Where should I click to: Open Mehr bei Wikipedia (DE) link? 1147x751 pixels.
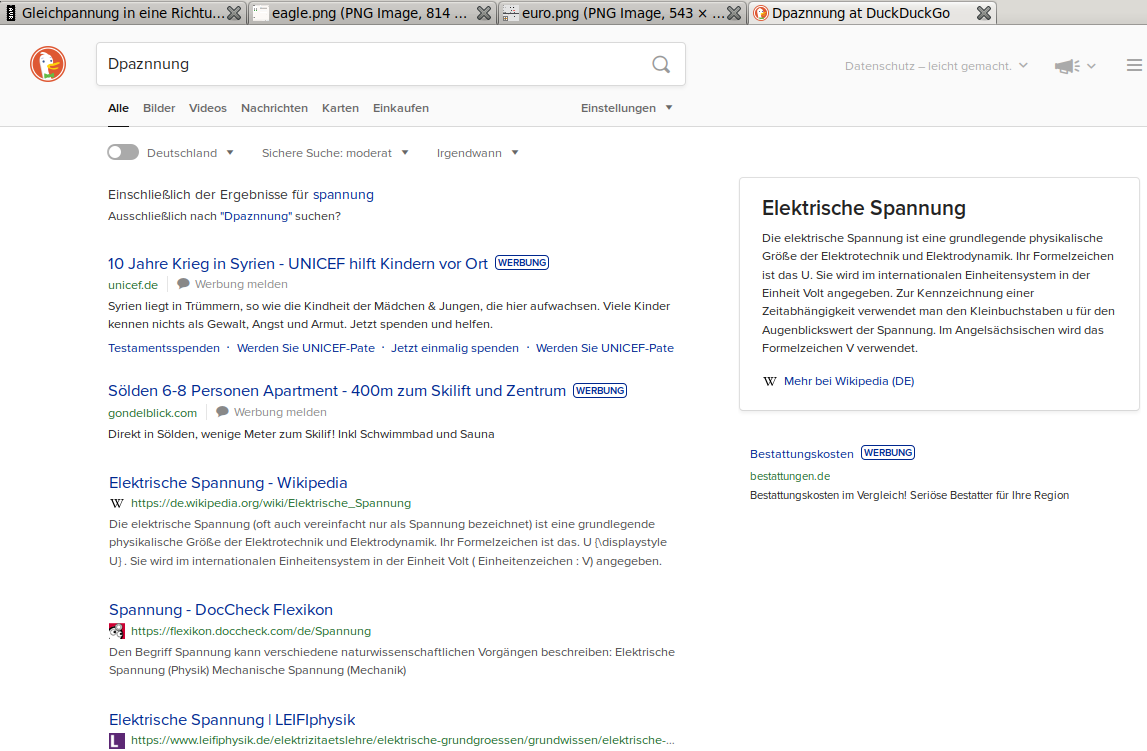pos(849,381)
